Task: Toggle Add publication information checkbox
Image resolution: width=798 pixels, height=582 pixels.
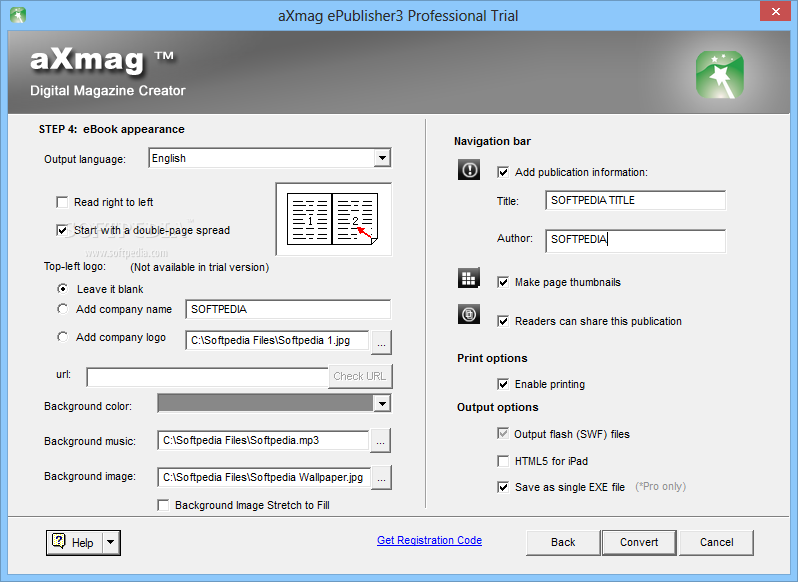Action: (503, 172)
